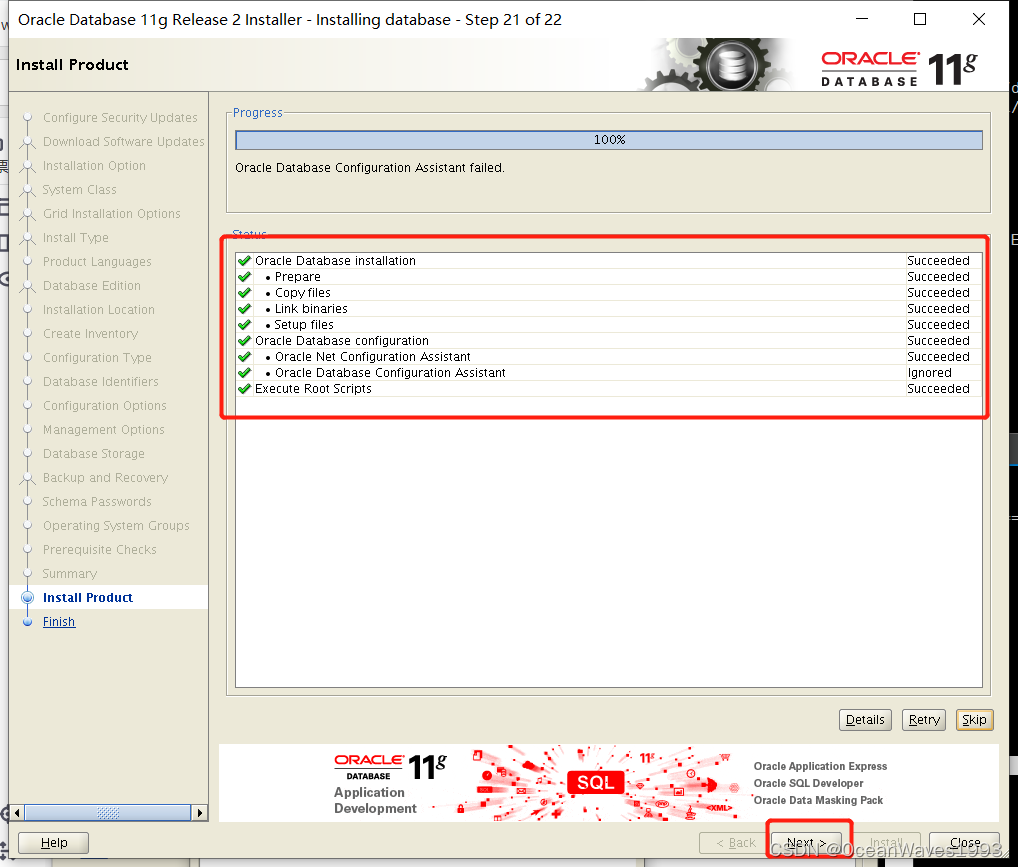This screenshot has width=1018, height=867.
Task: Open the Help button
Action: [x=53, y=842]
